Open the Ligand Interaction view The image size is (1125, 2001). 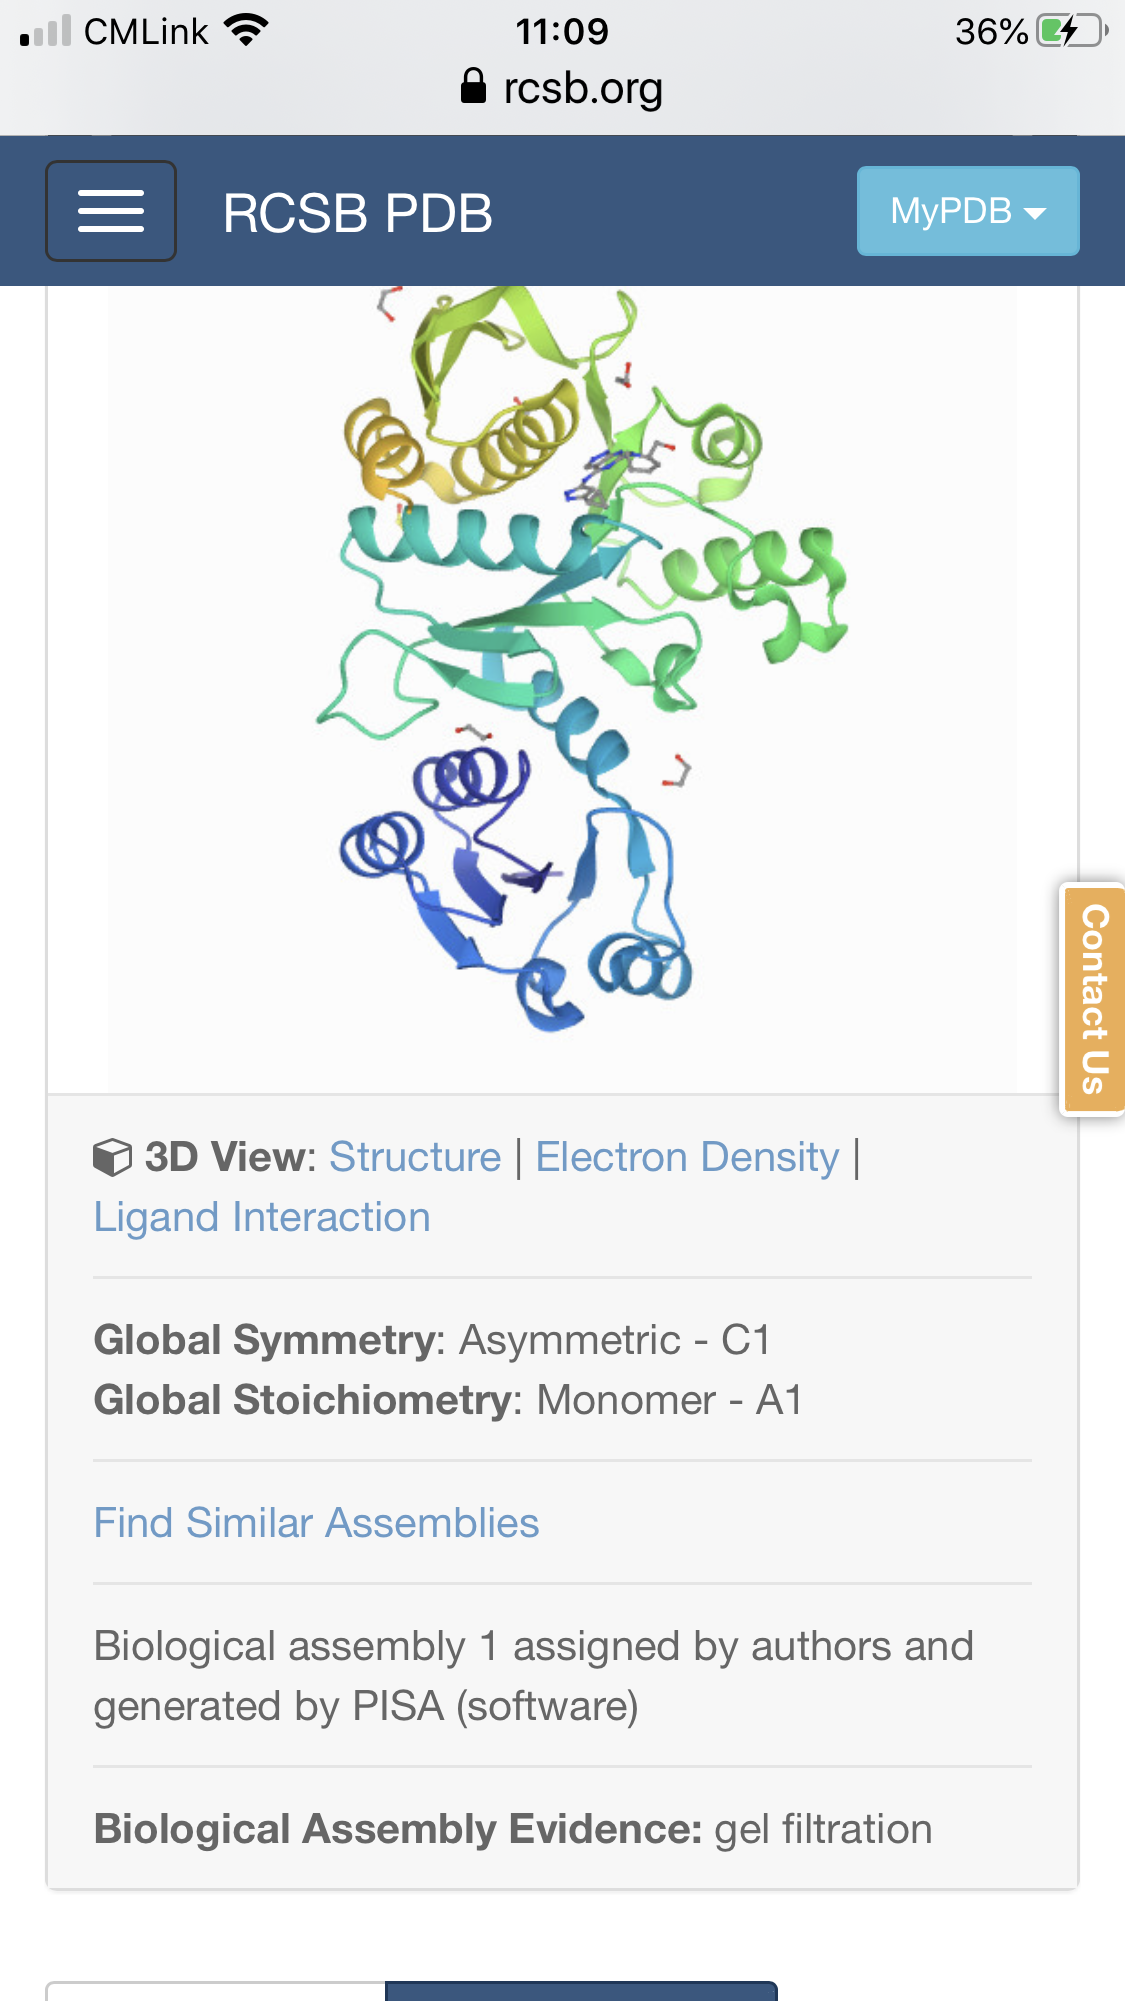tap(261, 1216)
